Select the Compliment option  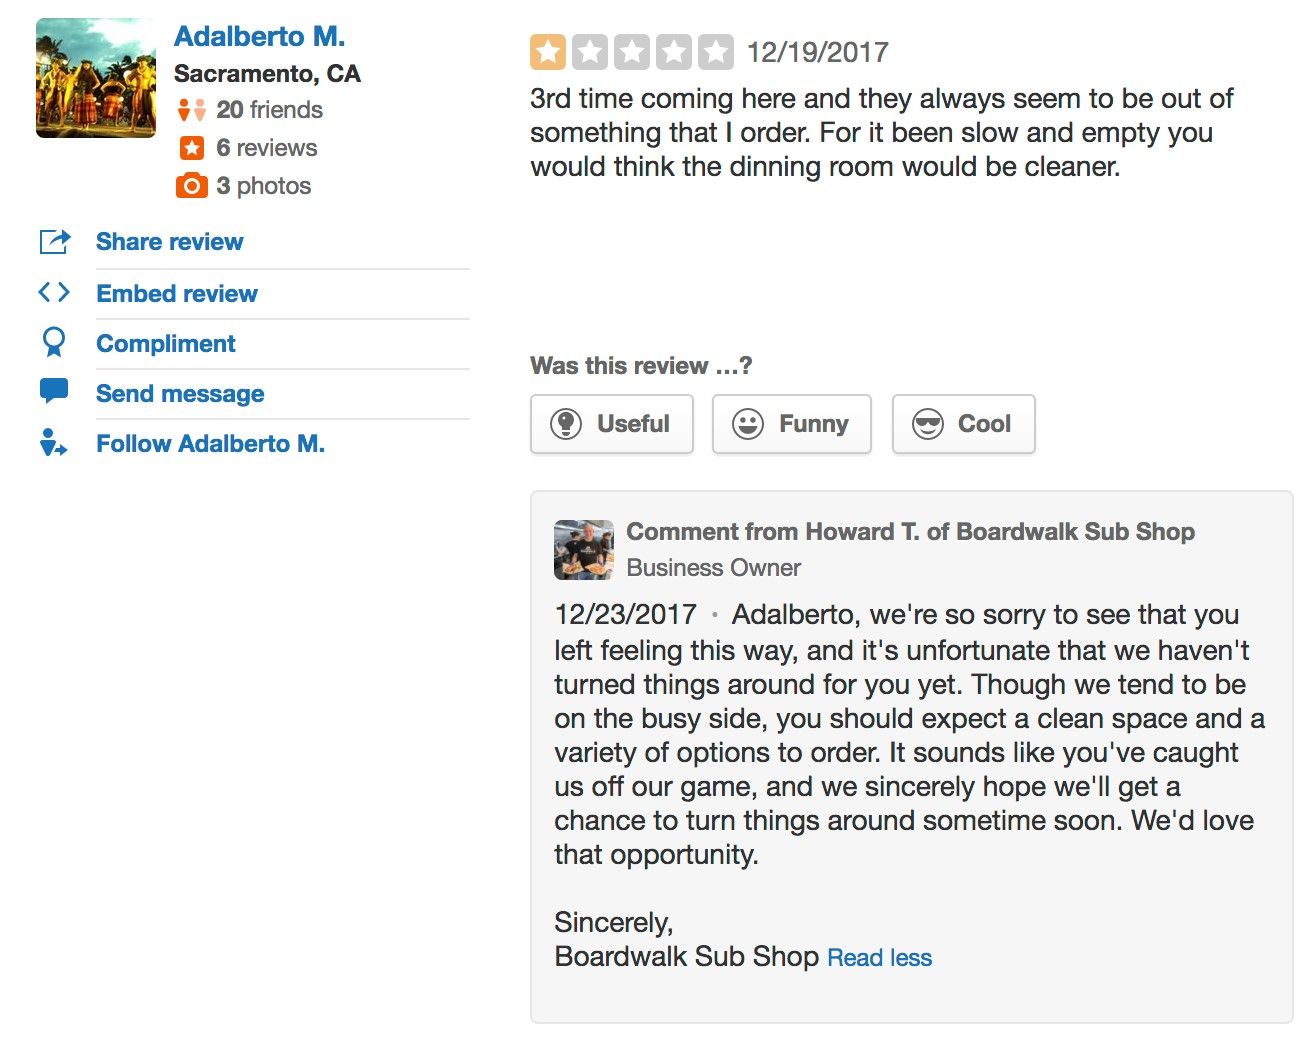pos(165,343)
